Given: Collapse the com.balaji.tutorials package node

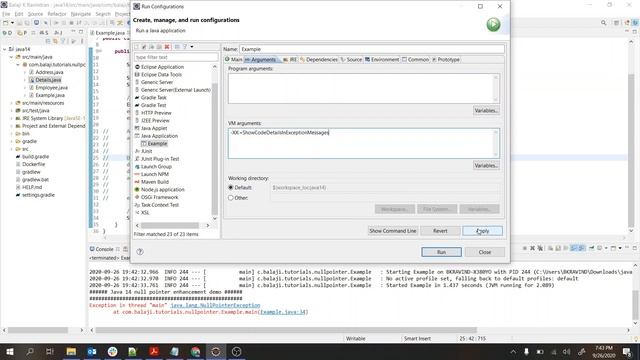Looking at the screenshot, I should click(x=18, y=65).
